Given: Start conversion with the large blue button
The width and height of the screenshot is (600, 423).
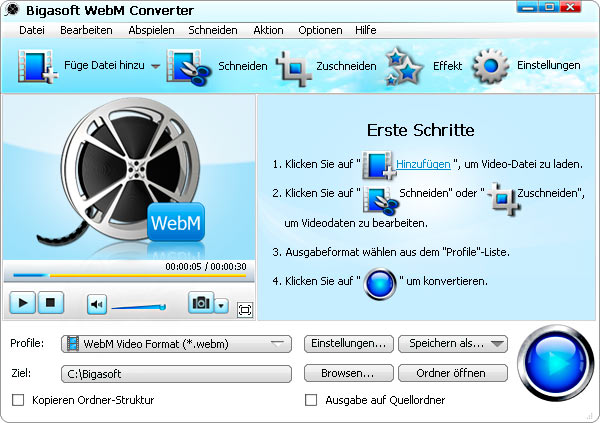Looking at the screenshot, I should click(556, 363).
